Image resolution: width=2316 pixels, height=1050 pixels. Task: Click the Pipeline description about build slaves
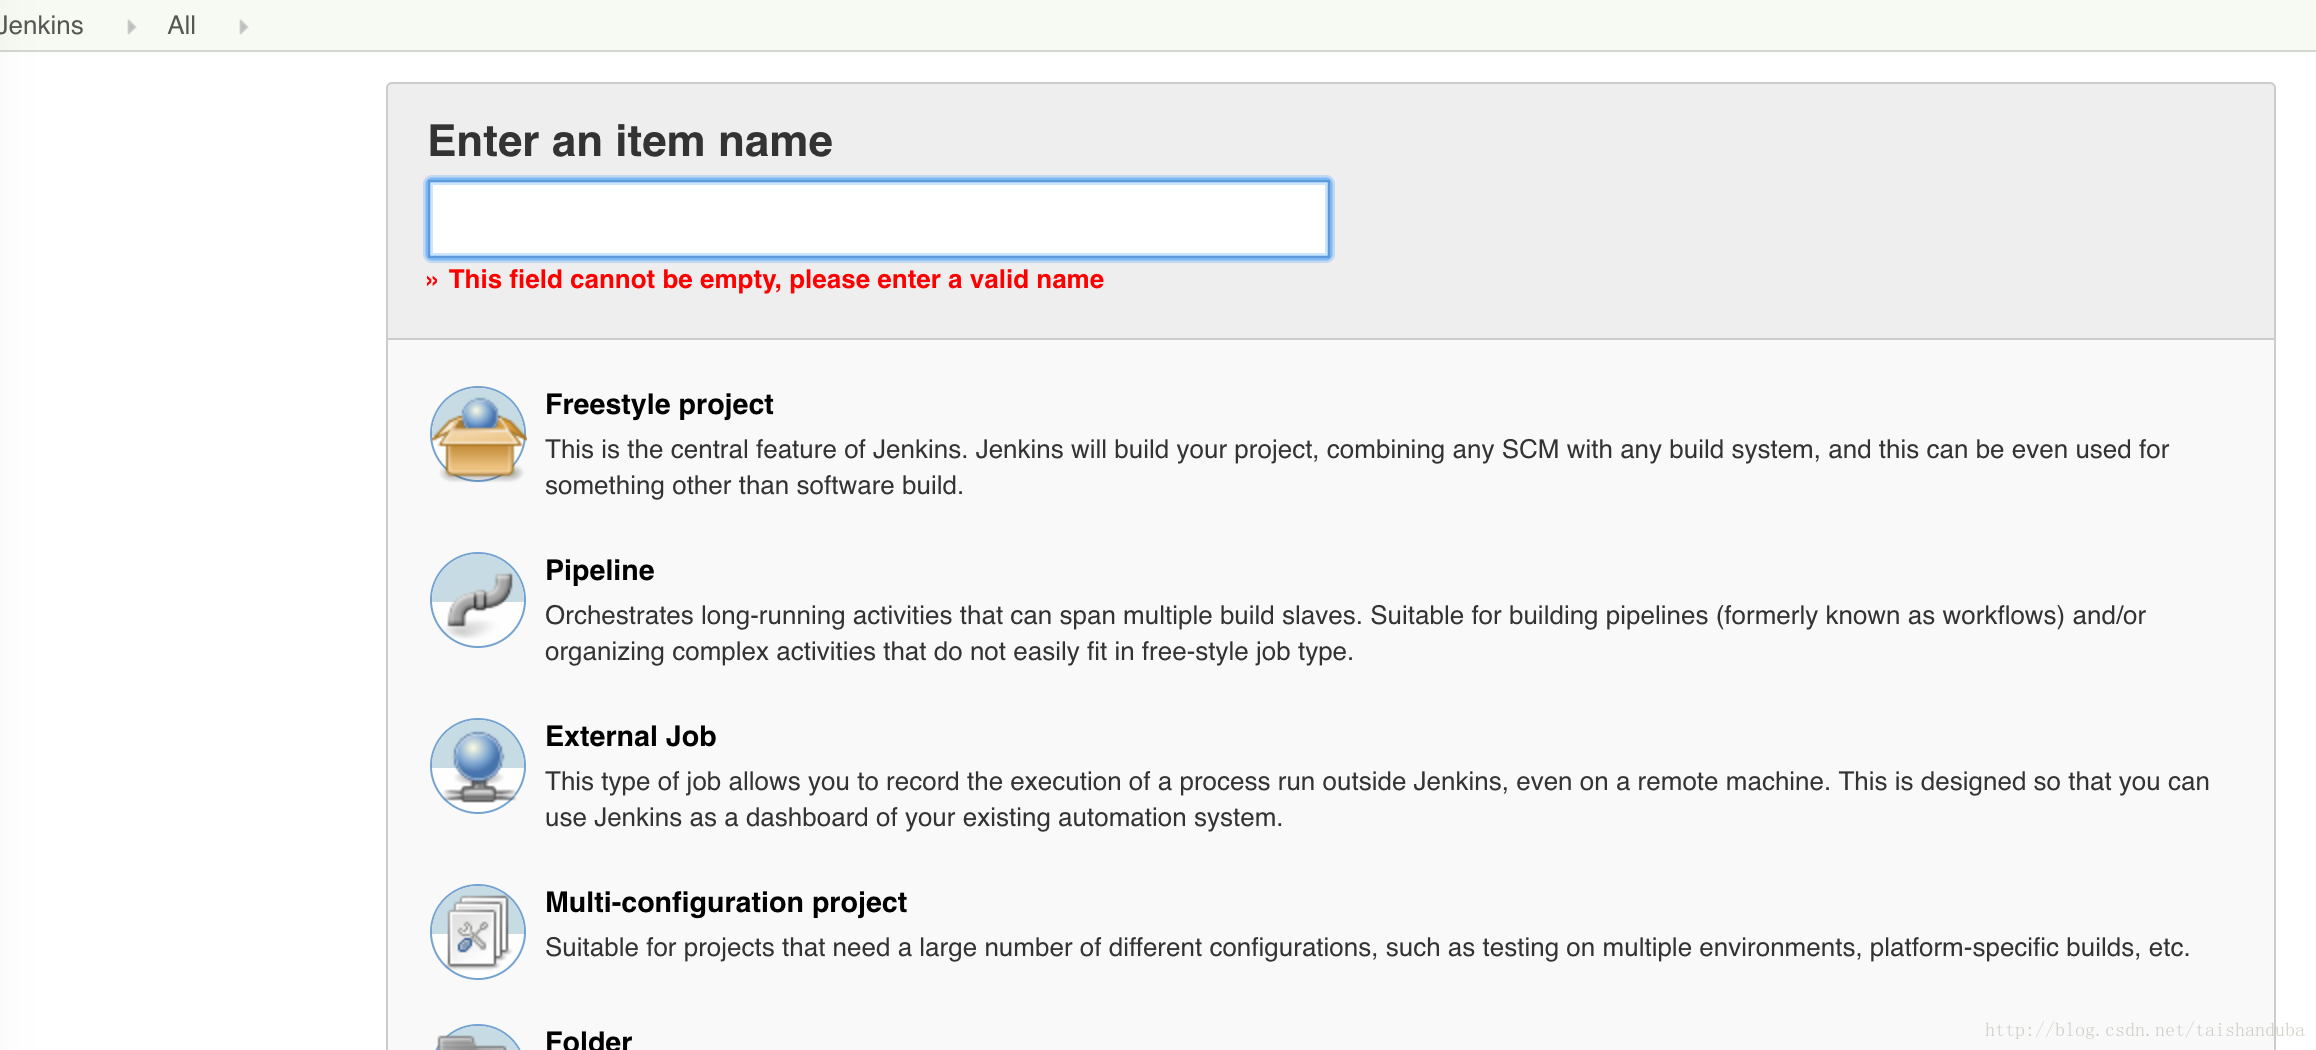(1345, 633)
